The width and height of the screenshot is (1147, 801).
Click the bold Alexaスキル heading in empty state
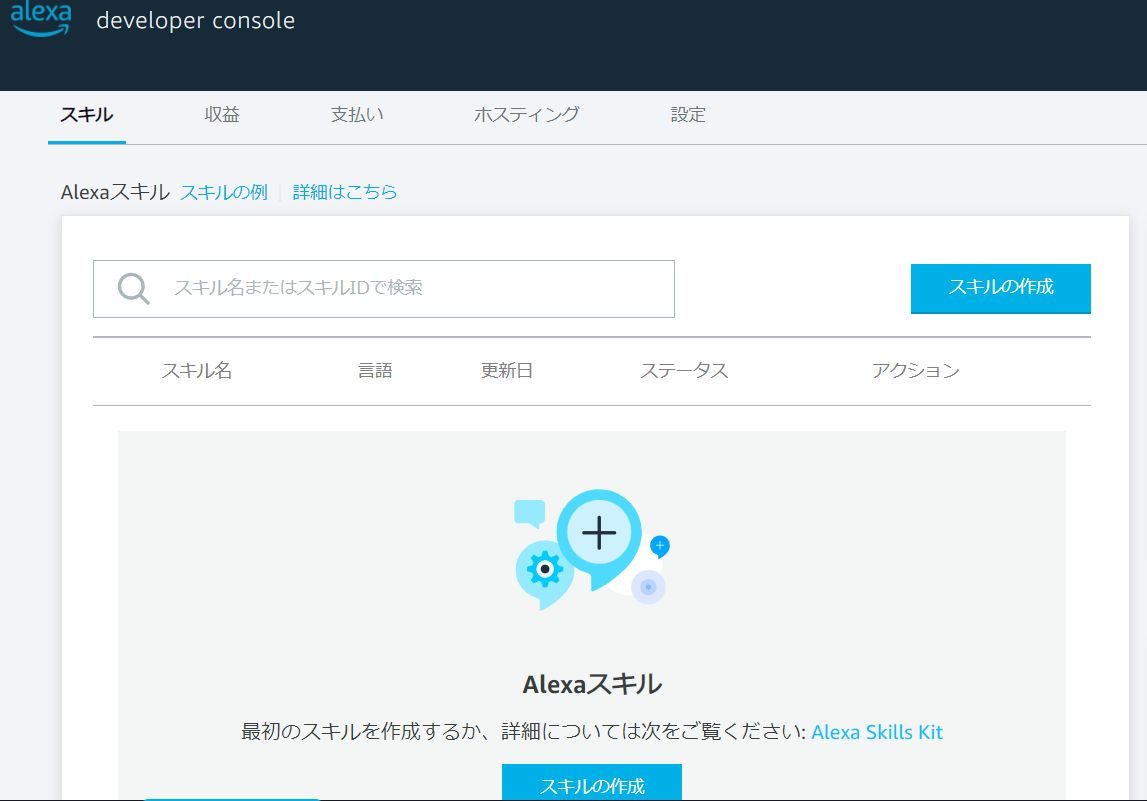click(592, 685)
